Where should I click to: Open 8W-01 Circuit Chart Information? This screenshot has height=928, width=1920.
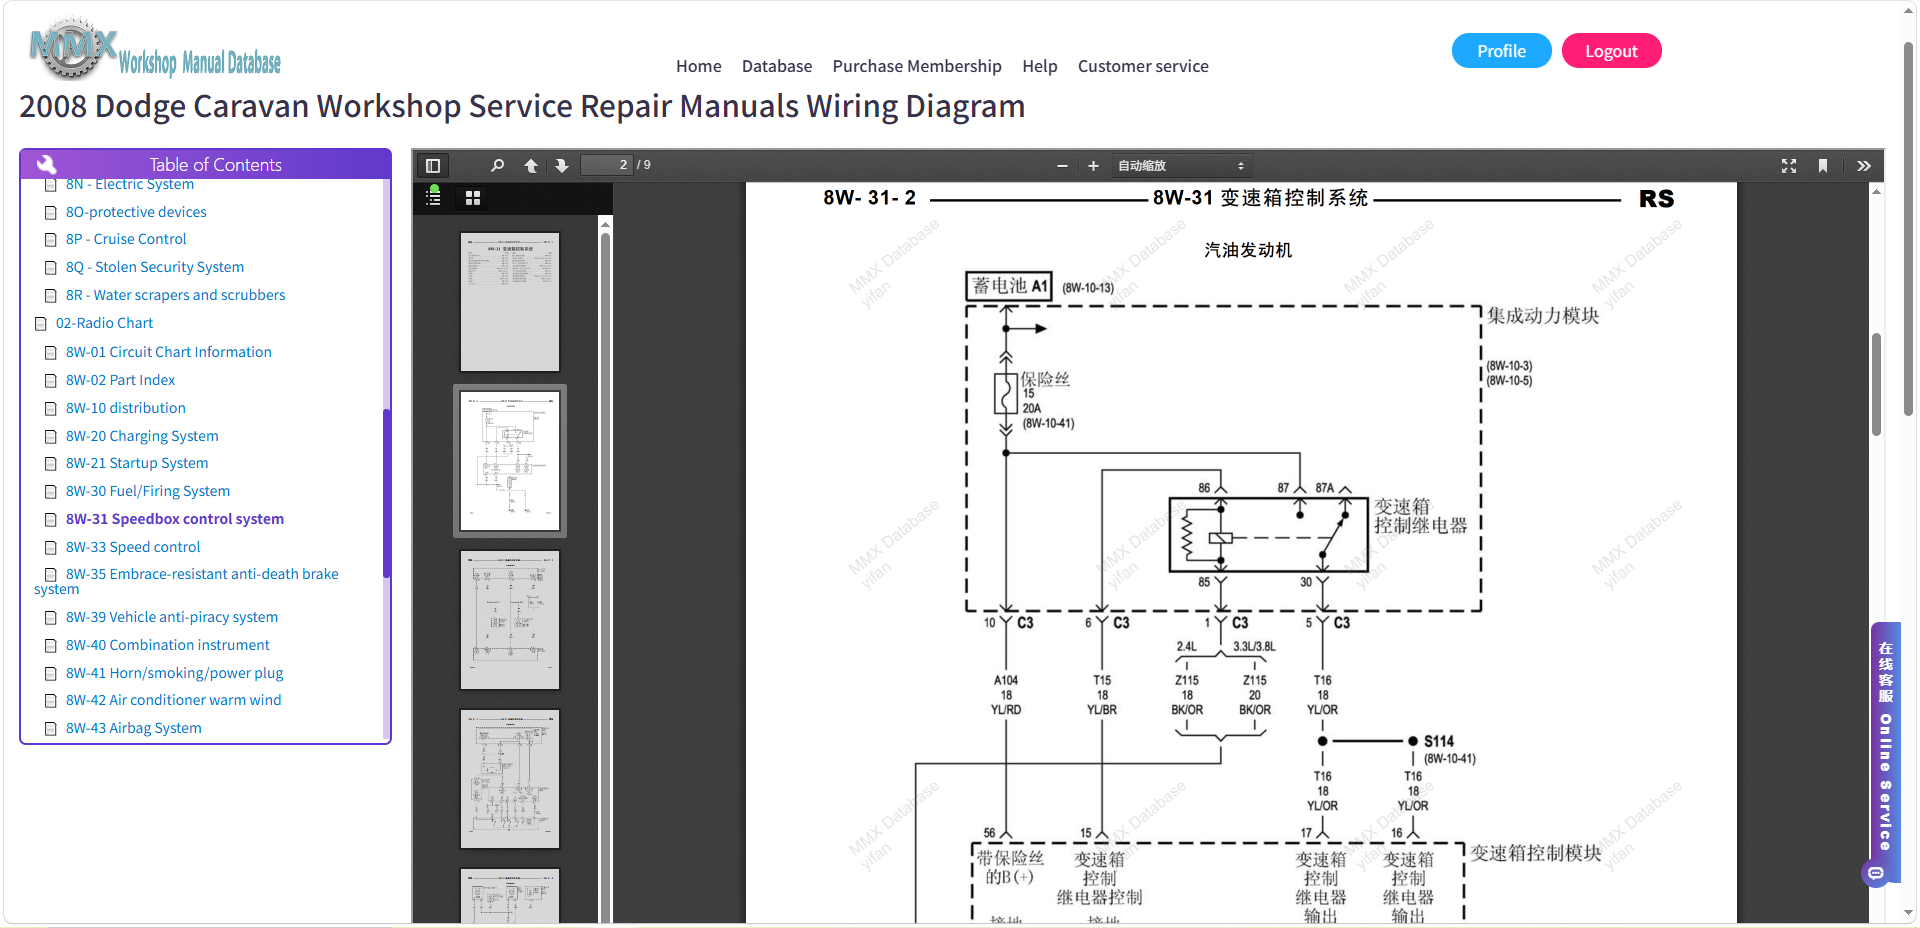169,352
